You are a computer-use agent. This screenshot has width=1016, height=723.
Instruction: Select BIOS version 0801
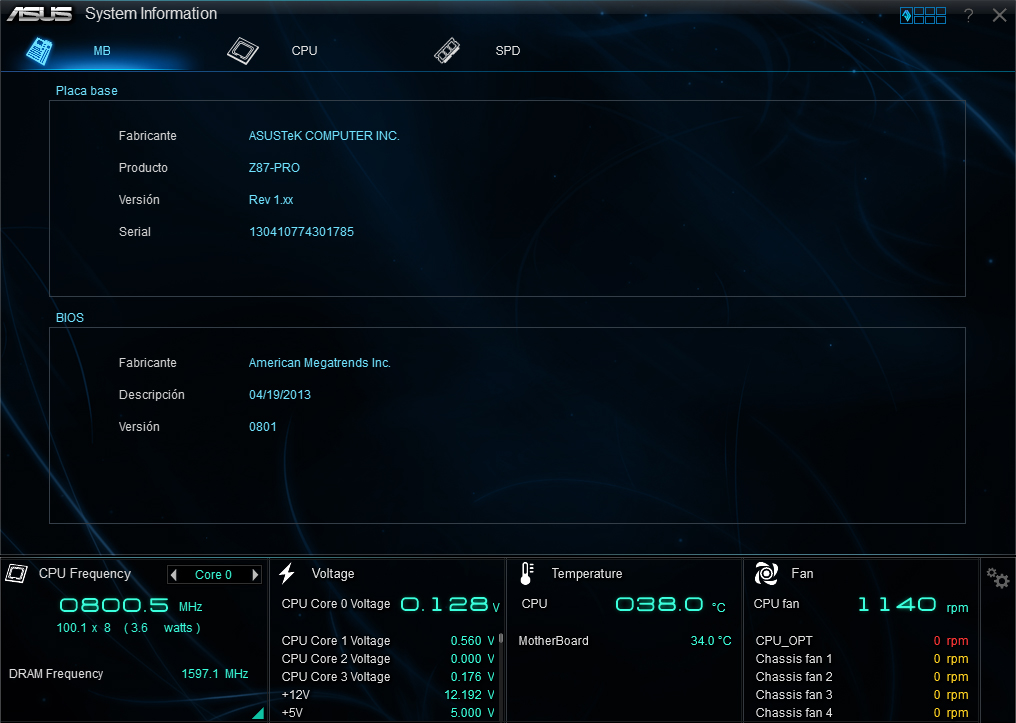click(262, 427)
